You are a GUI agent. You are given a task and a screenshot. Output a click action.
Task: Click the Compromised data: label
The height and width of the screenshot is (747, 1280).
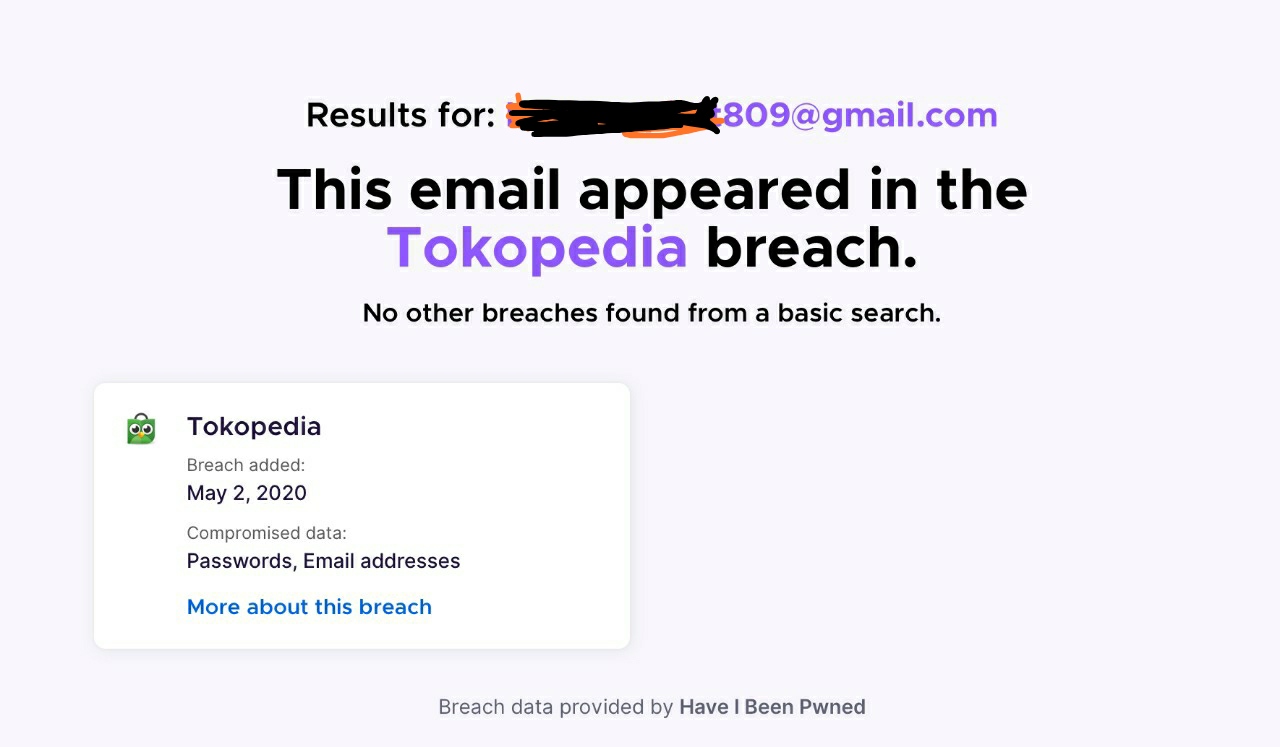point(267,533)
